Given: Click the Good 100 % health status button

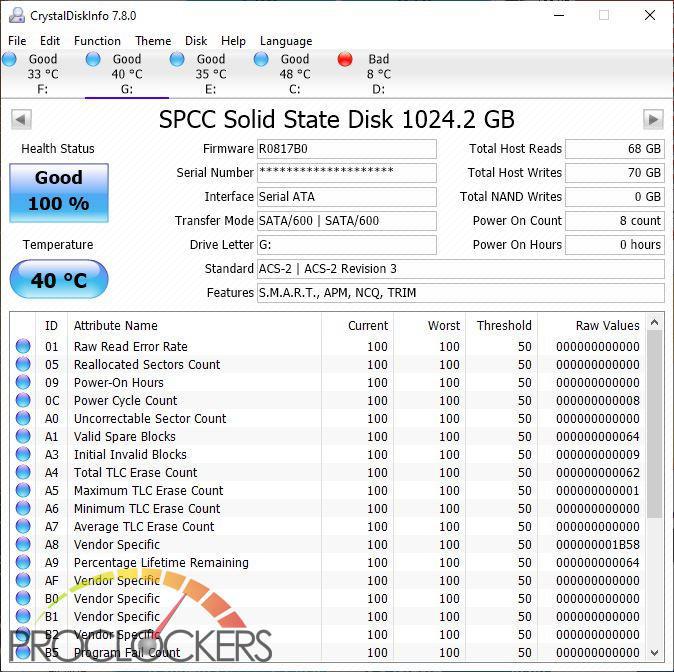Looking at the screenshot, I should 59,193.
